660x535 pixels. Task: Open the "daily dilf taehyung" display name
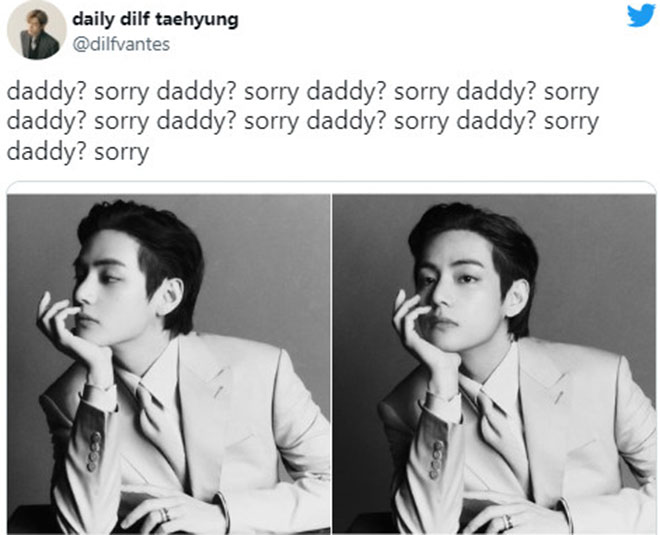point(155,19)
